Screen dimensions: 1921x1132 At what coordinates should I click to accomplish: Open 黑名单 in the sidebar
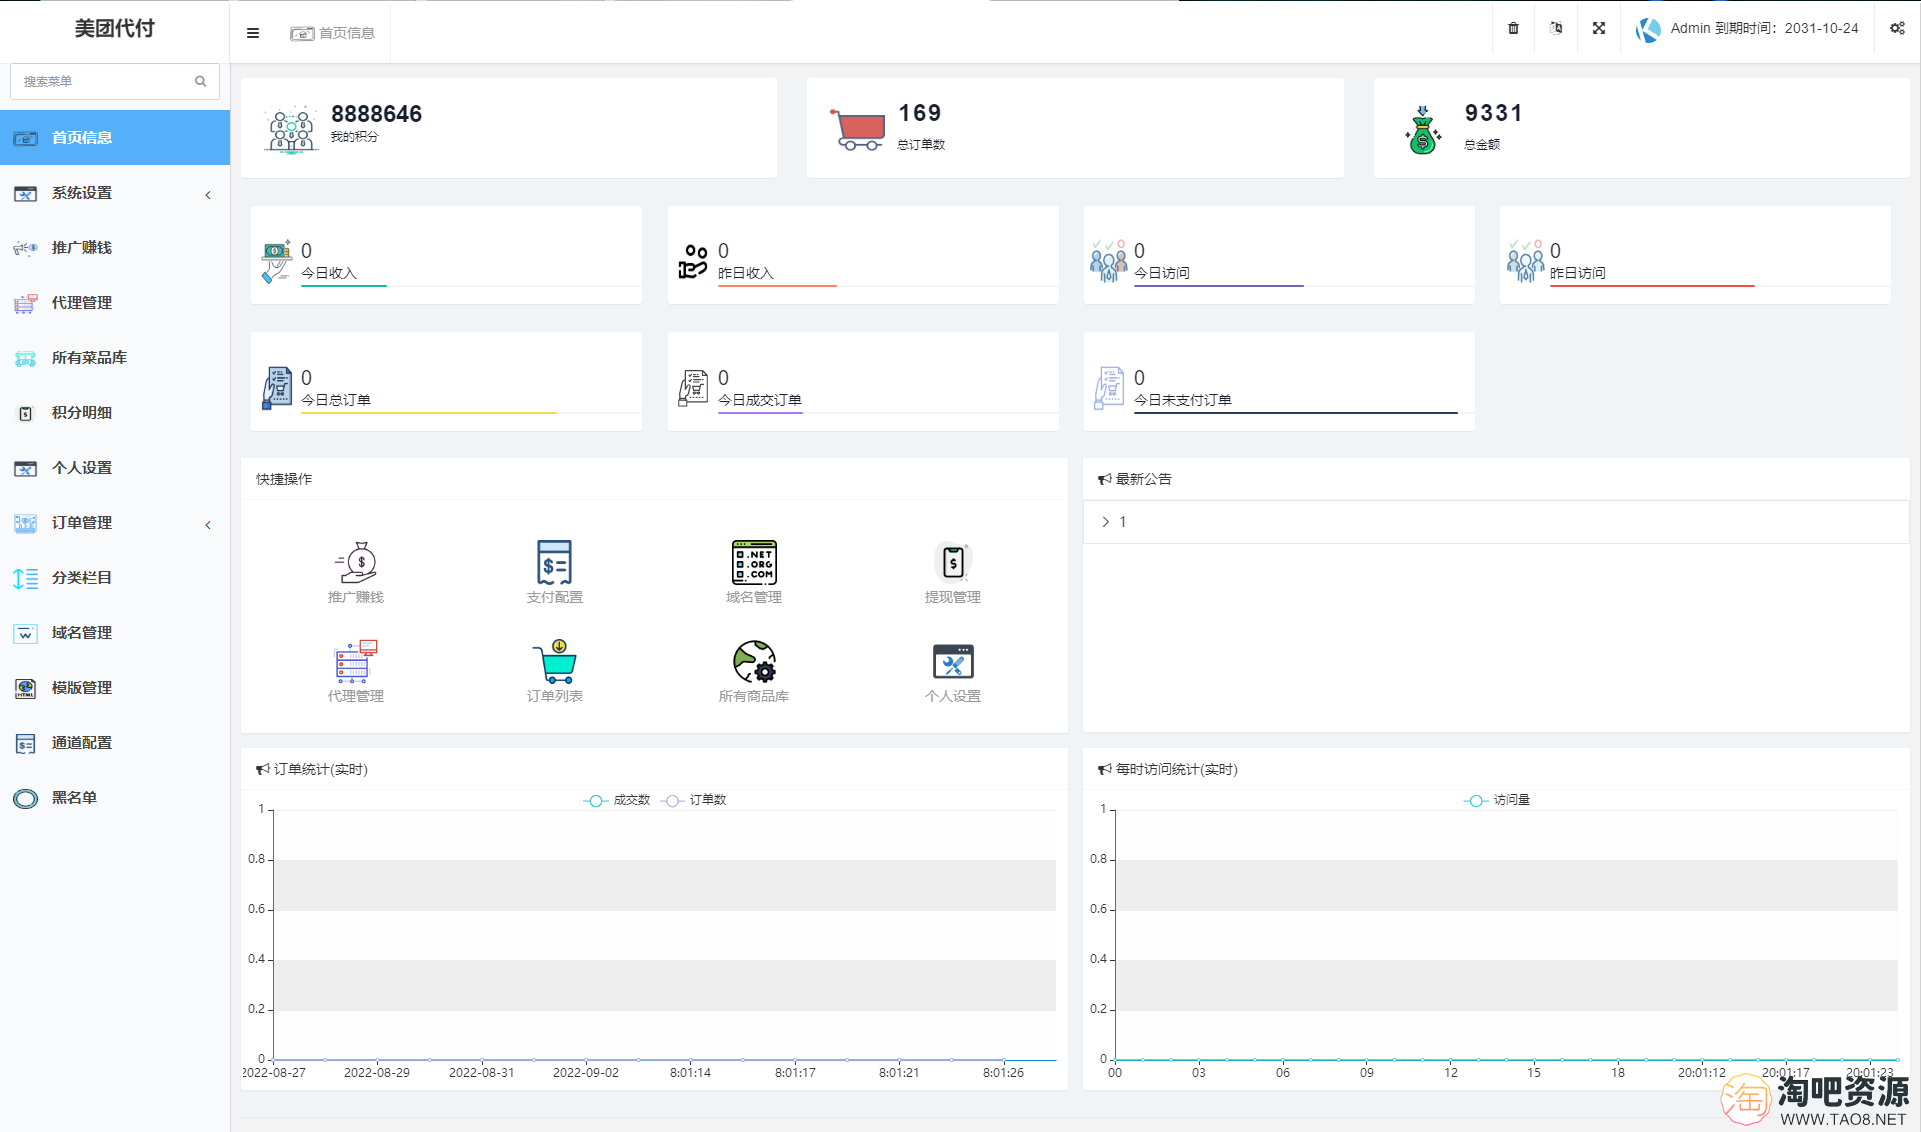[x=115, y=798]
